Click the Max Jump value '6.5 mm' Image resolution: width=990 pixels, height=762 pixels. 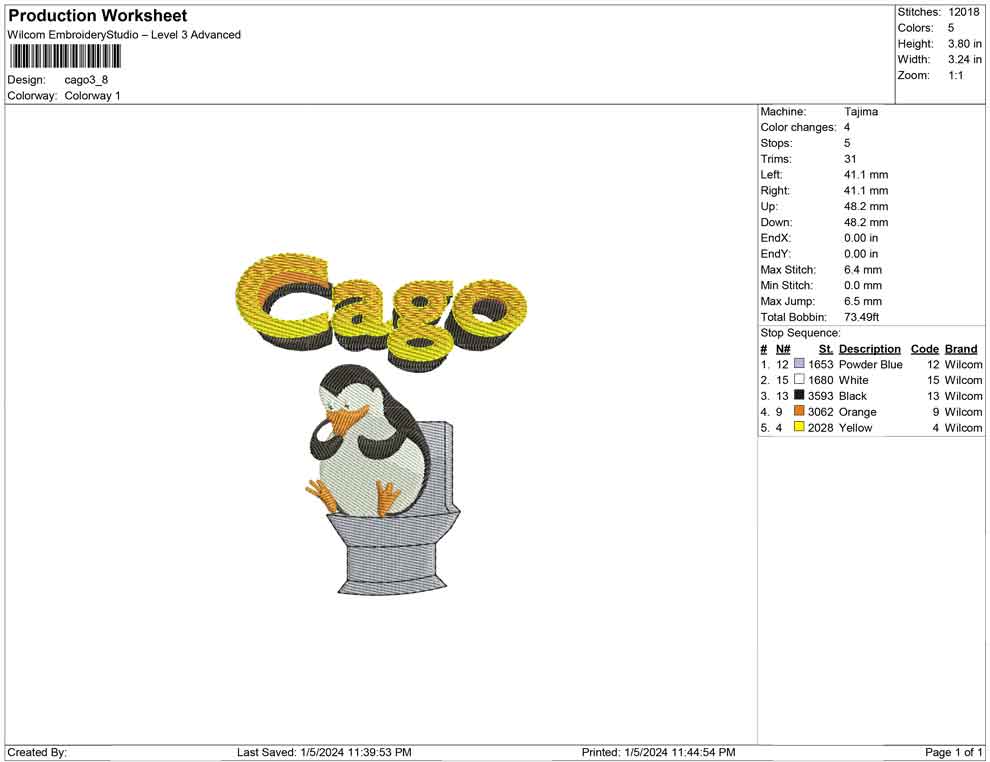pyautogui.click(x=862, y=301)
